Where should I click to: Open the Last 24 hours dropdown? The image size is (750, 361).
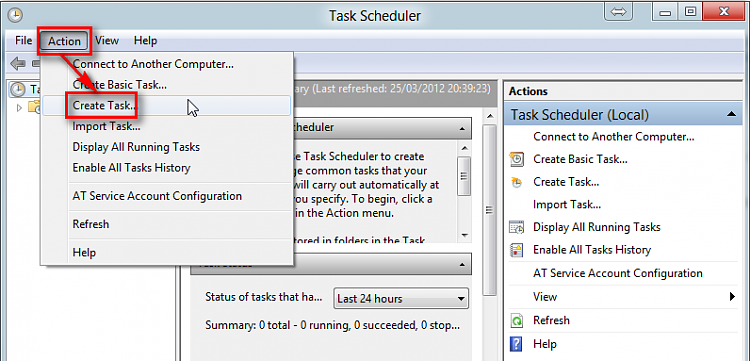tap(401, 299)
